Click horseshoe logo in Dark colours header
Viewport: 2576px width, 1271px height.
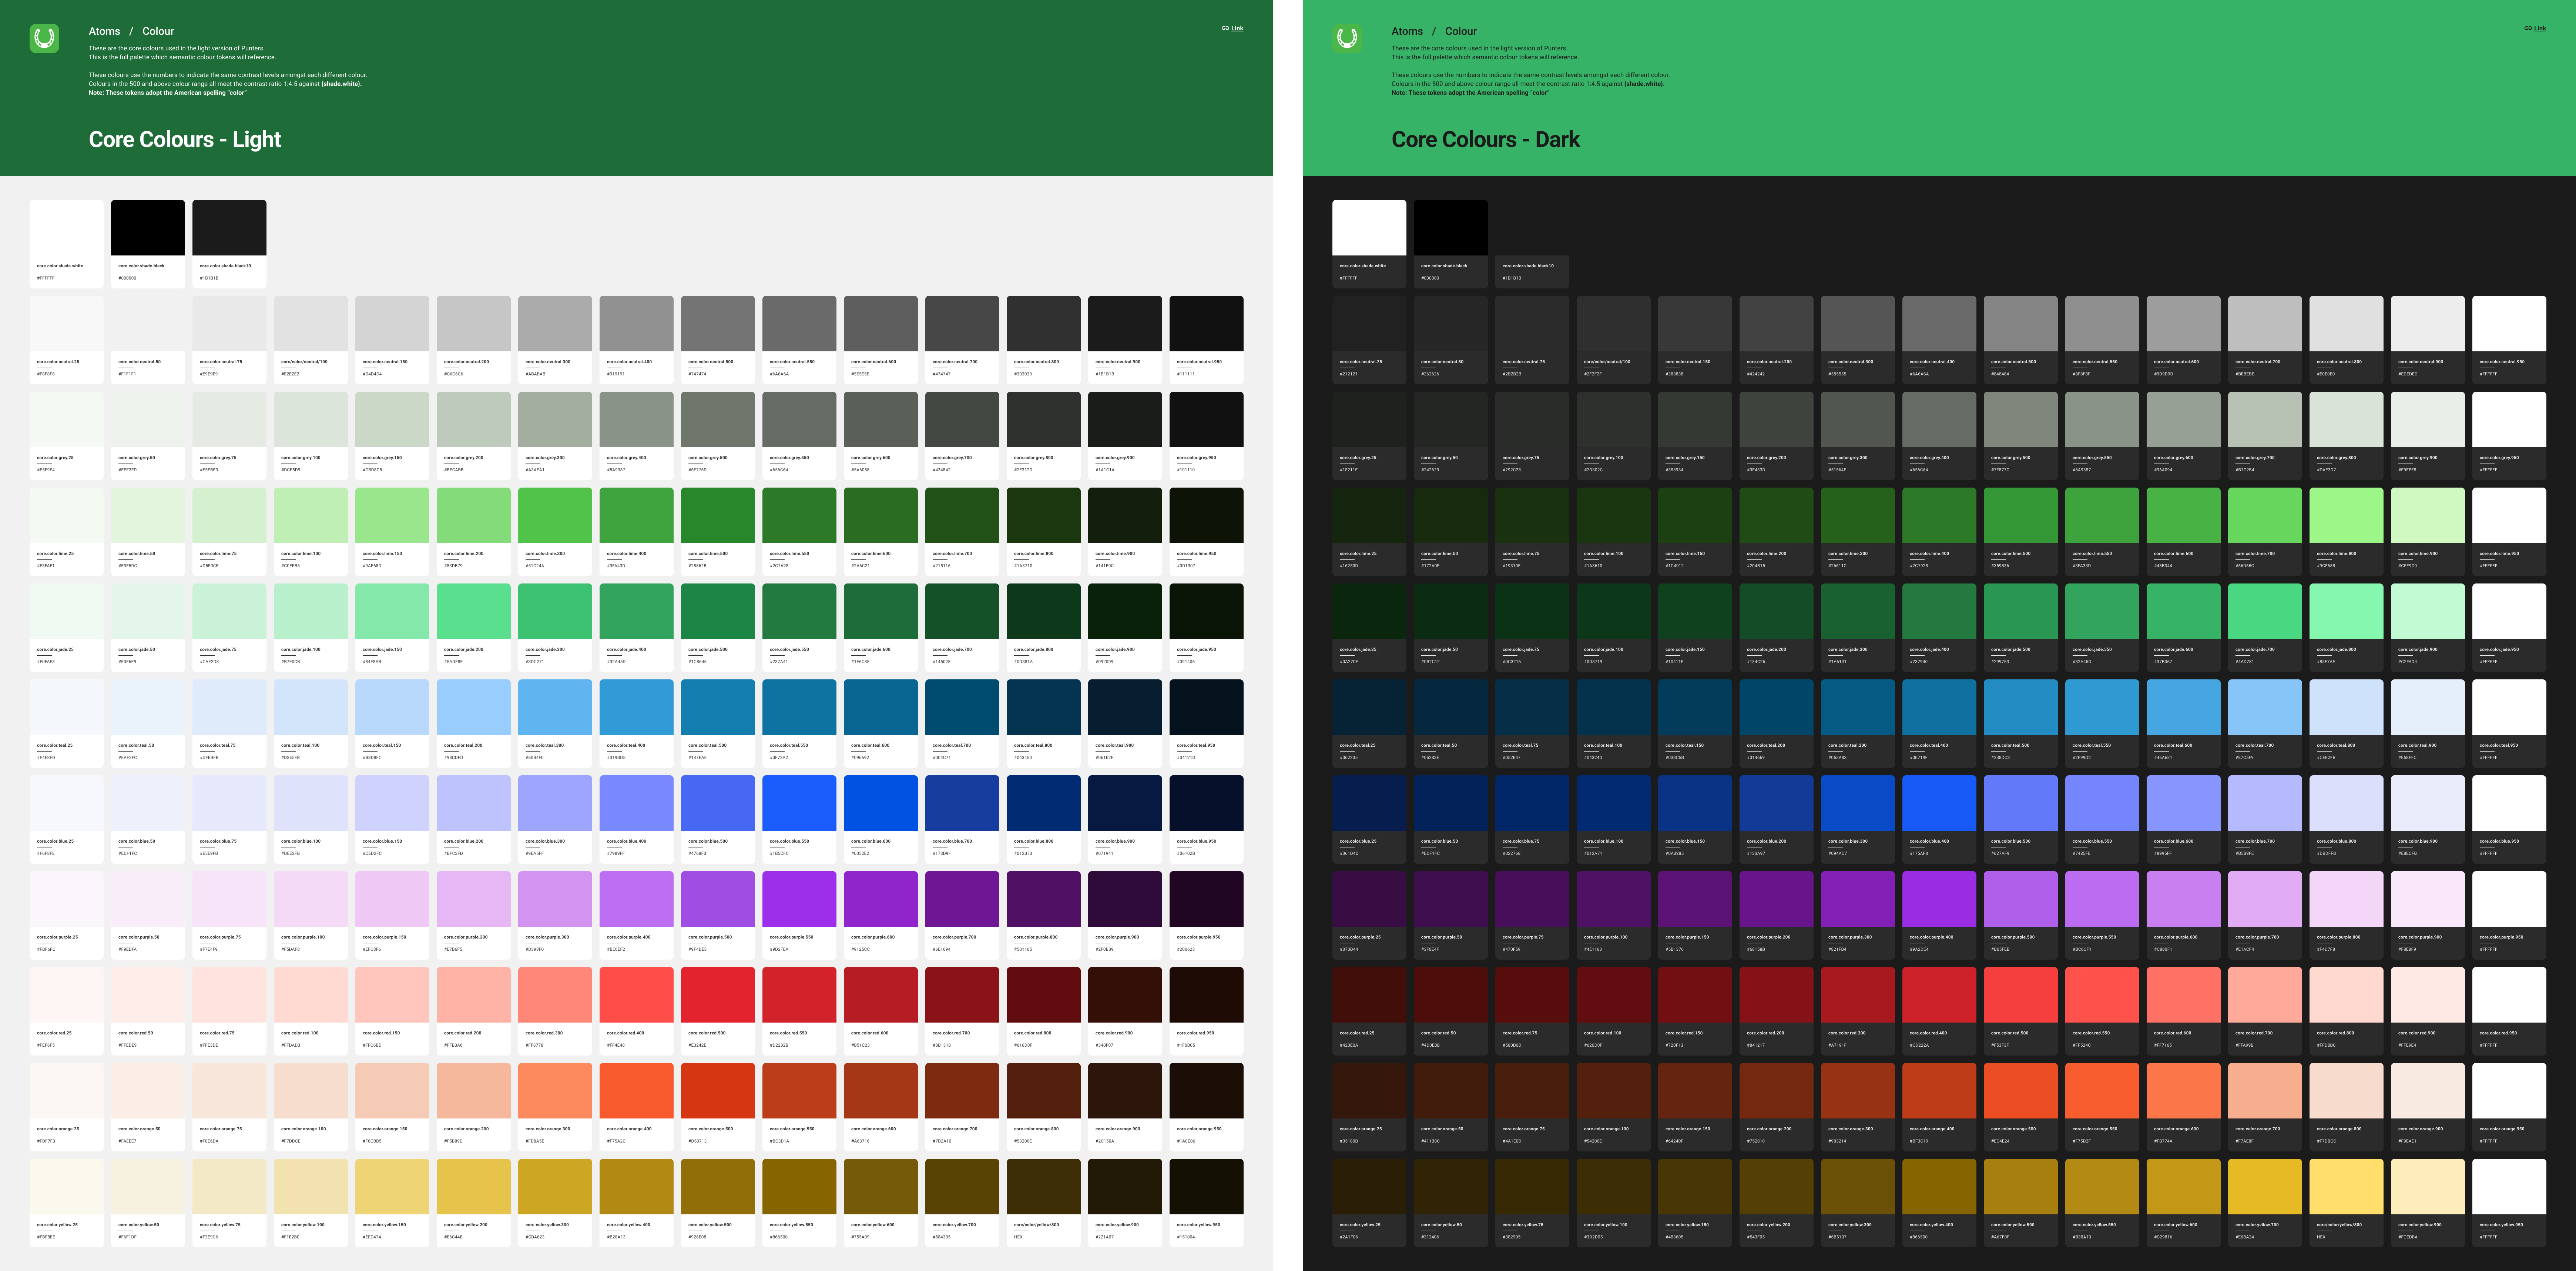(x=1347, y=39)
